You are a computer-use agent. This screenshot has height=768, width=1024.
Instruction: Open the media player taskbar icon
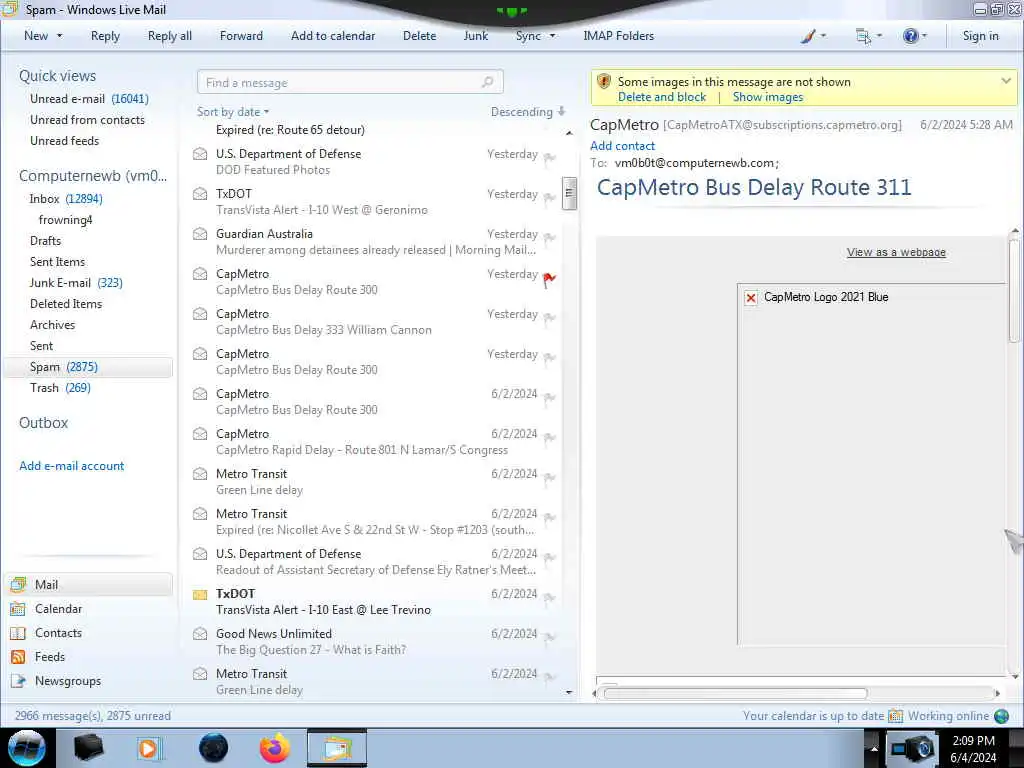[x=149, y=748]
